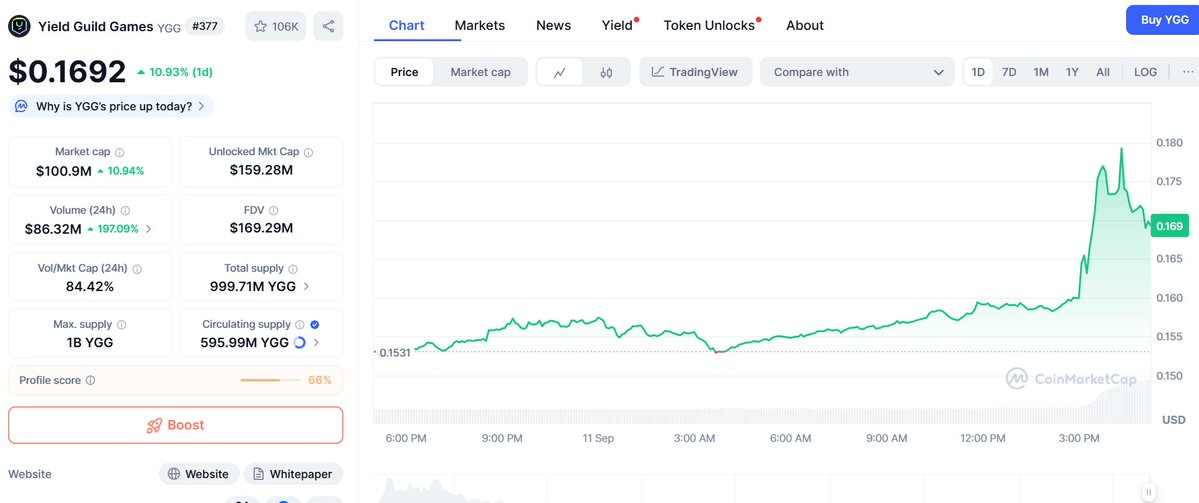Click the Profile score 66% progress bar
Image resolution: width=1199 pixels, height=503 pixels.
coord(271,380)
